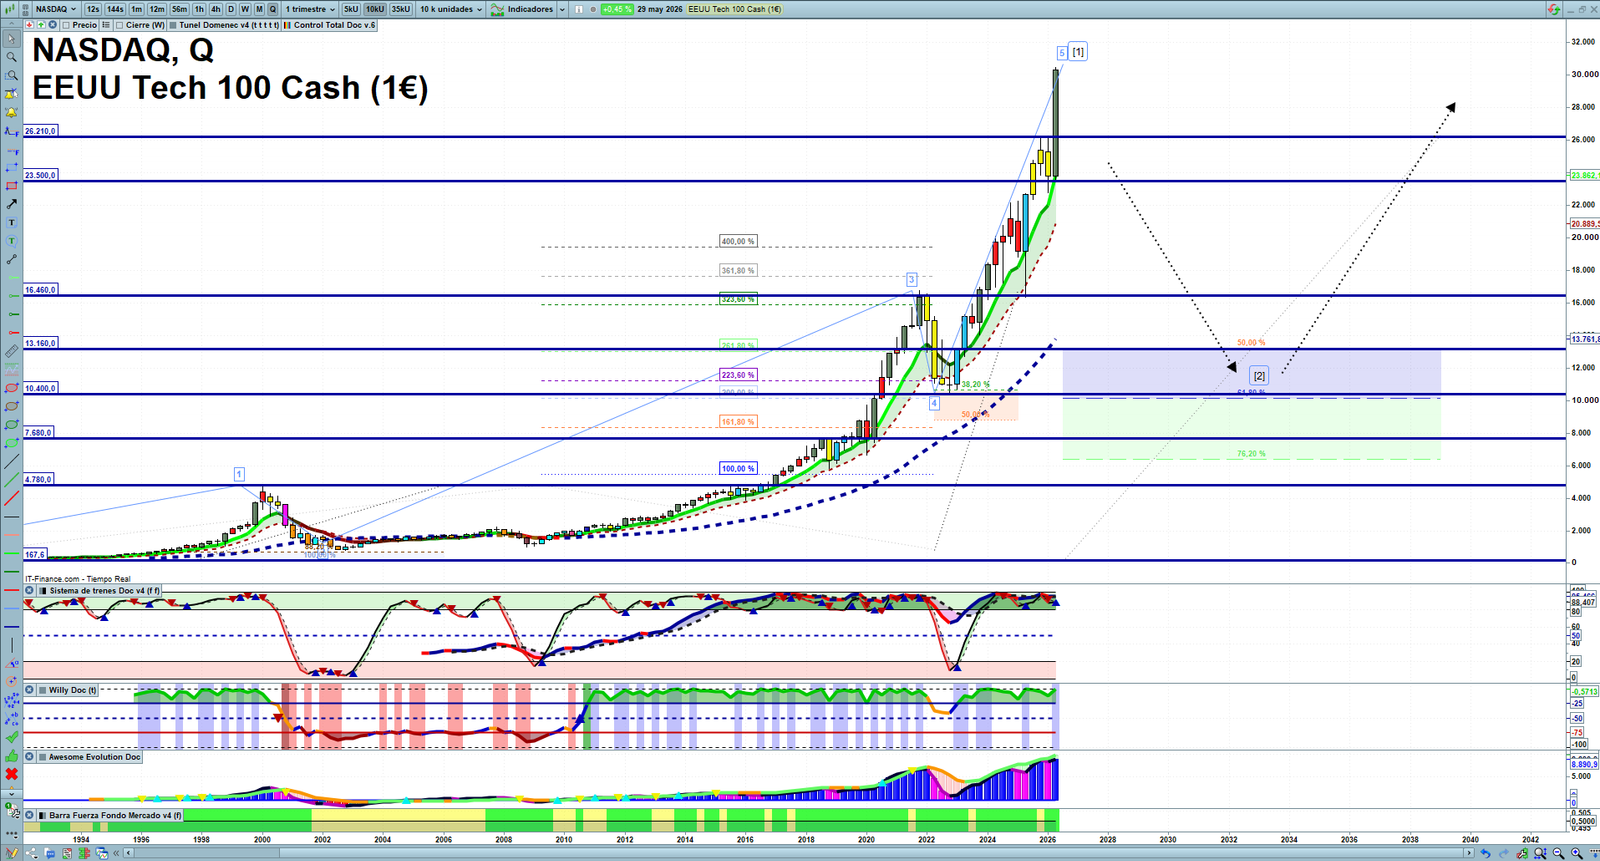
Task: Collapse bottom toolbar with double chevron
Action: (116, 853)
